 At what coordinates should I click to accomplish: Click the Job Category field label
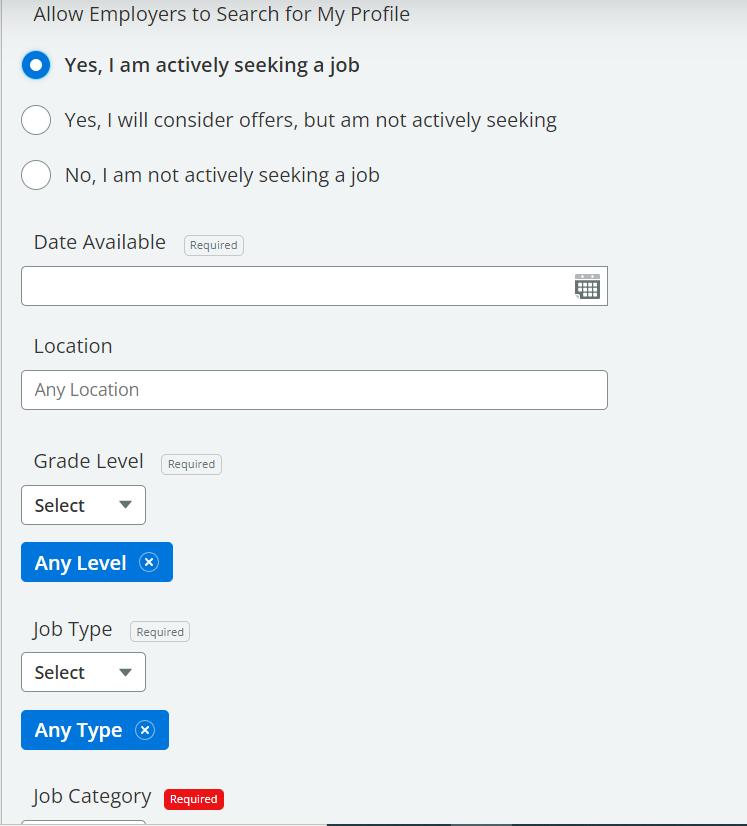pos(92,797)
